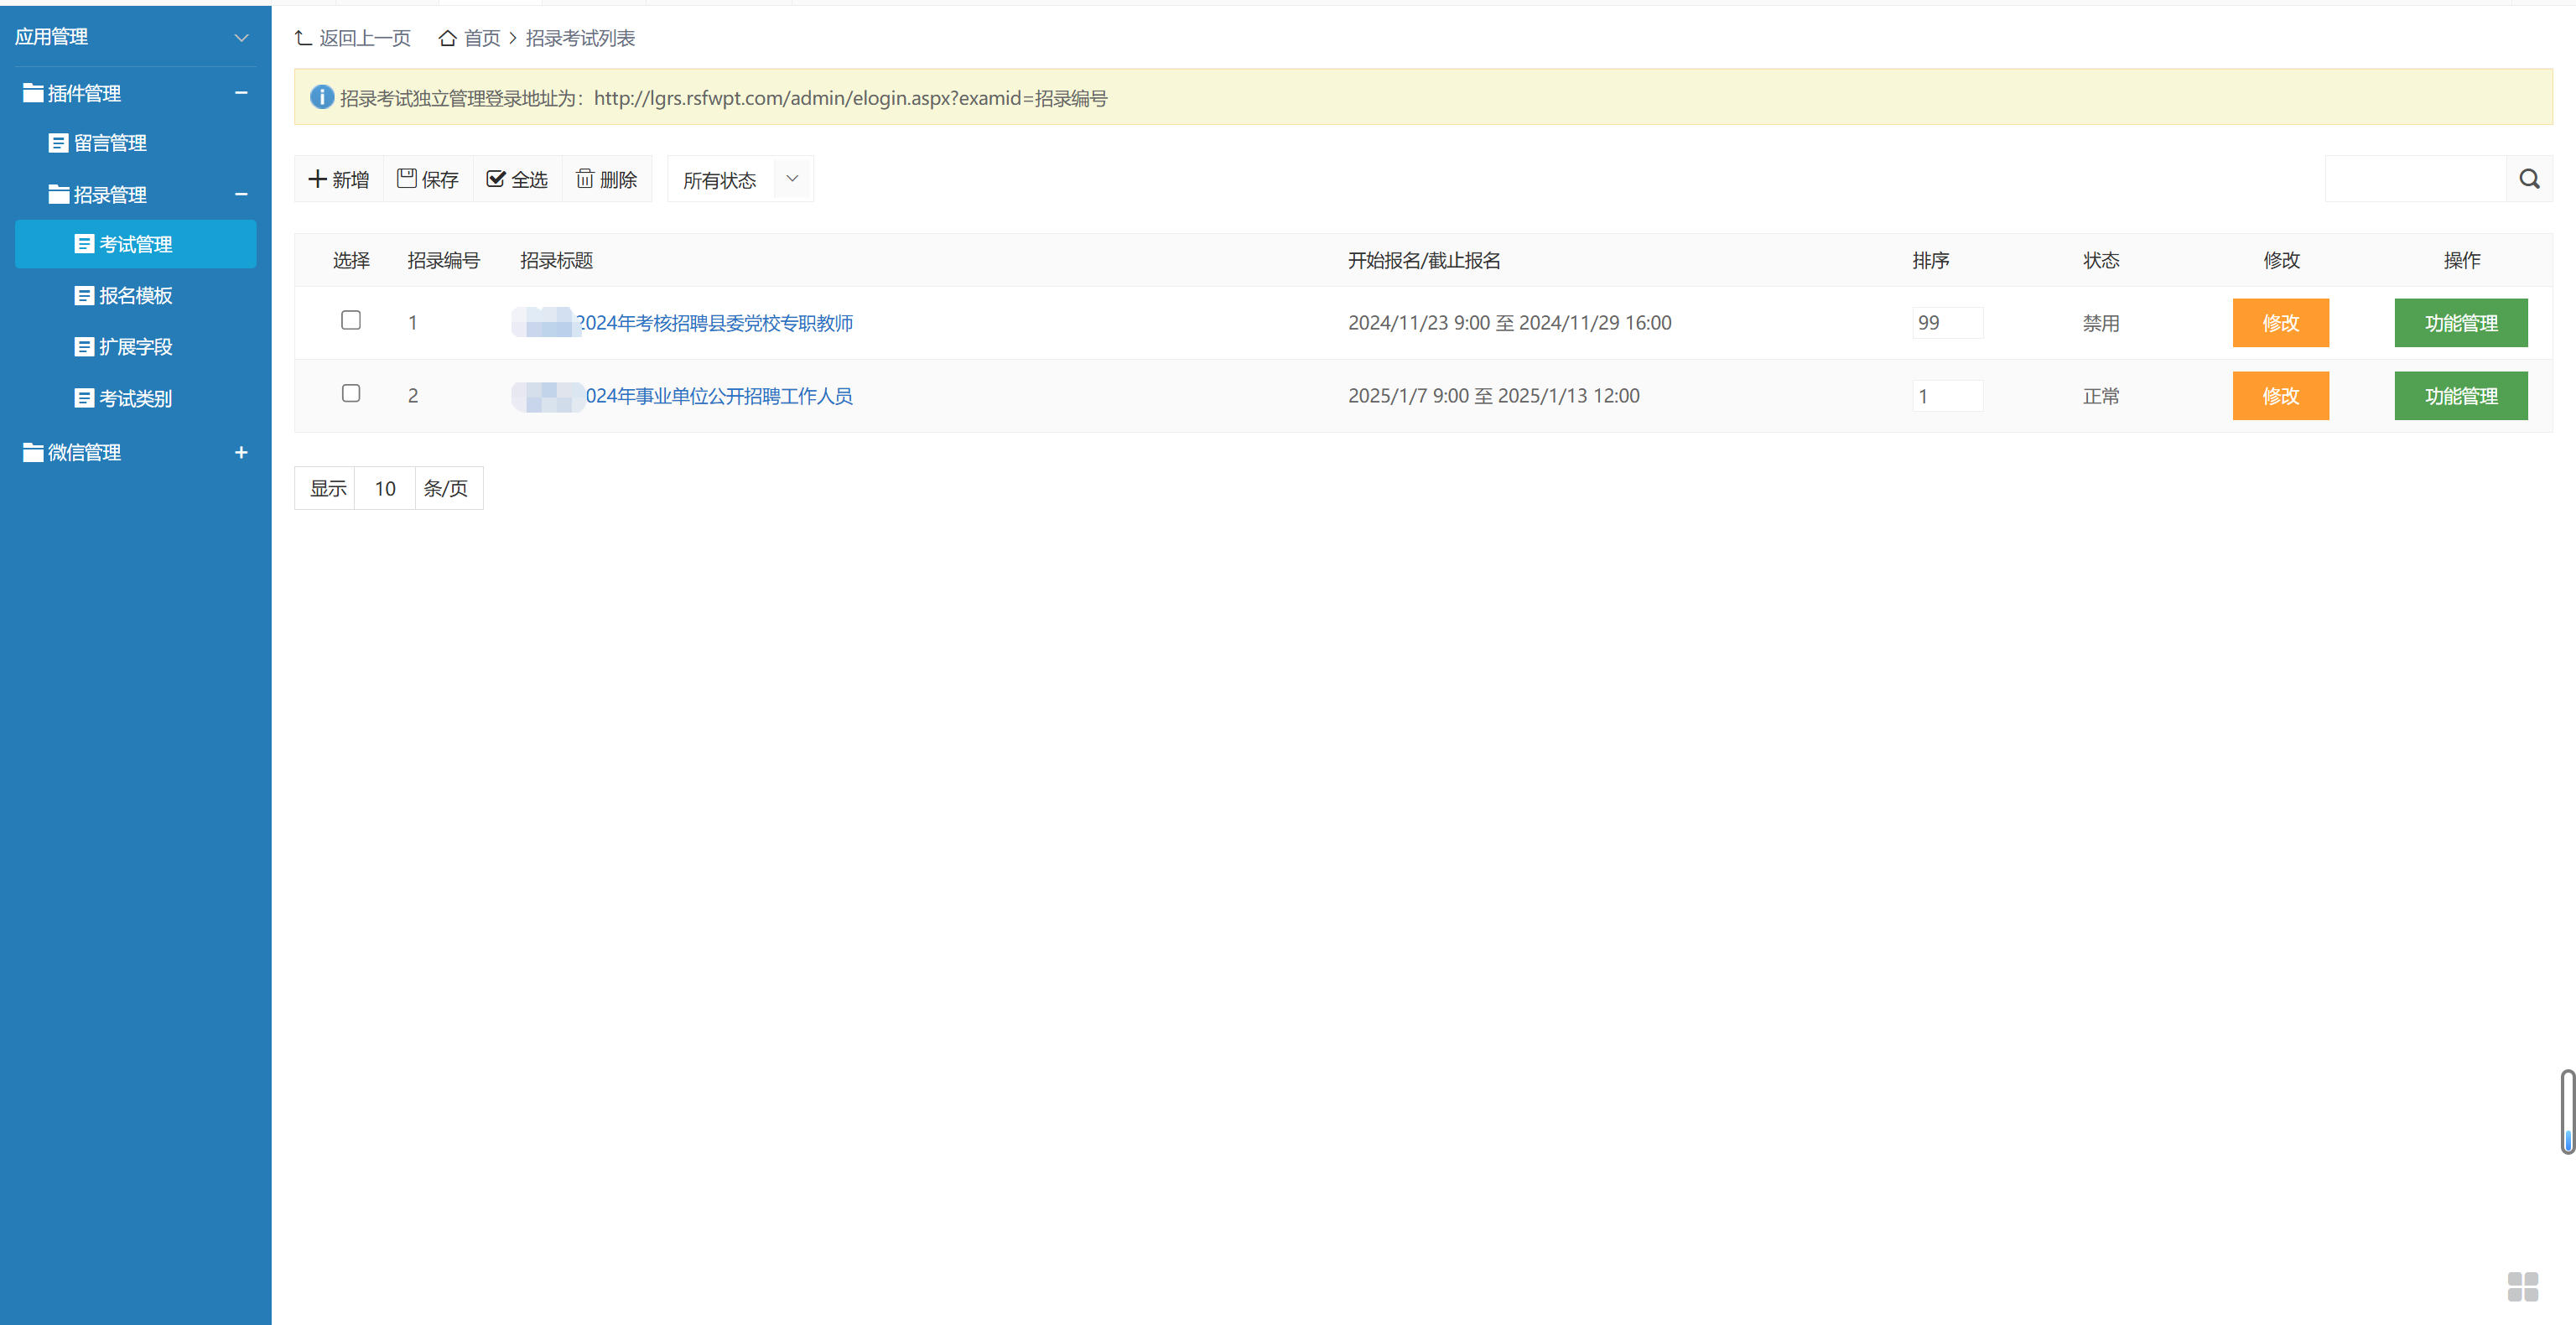Screen dimensions: 2576x1325
Task: Click the 排序 column header
Action: pos(1930,260)
